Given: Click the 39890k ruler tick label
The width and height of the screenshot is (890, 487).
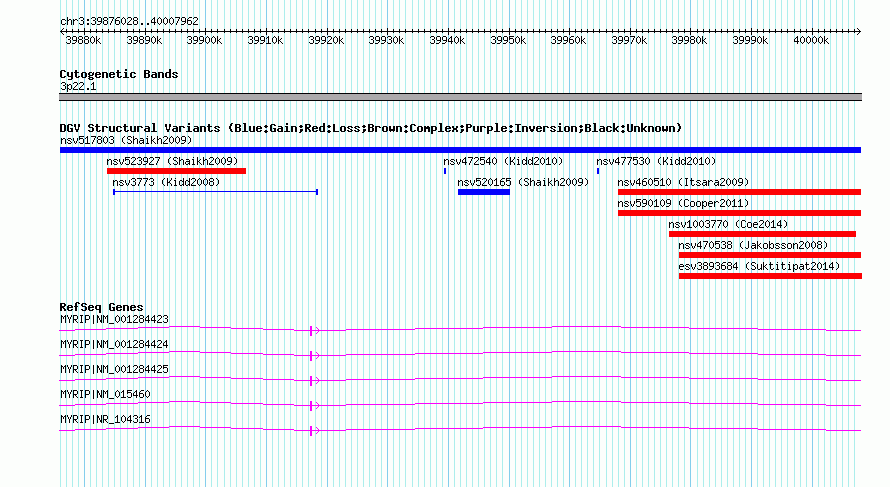Looking at the screenshot, I should [144, 40].
